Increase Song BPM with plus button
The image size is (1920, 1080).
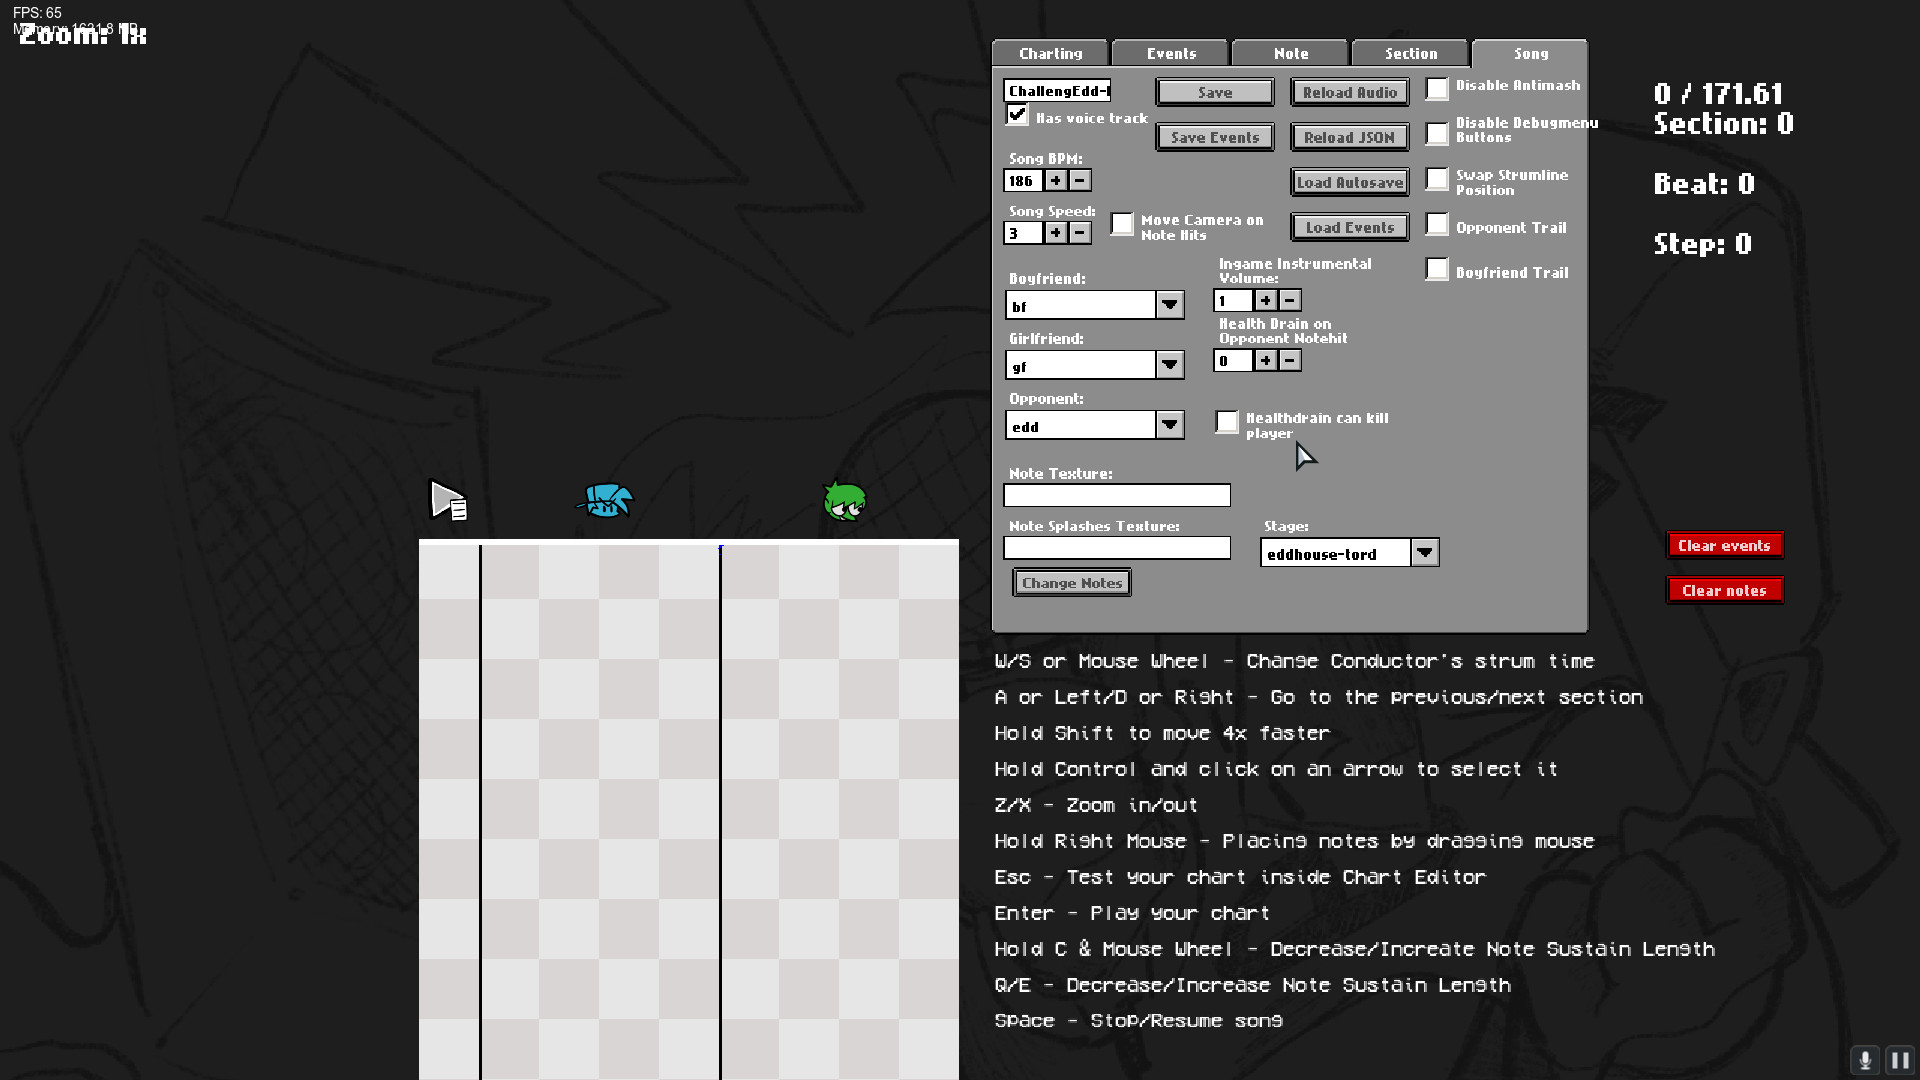point(1056,180)
